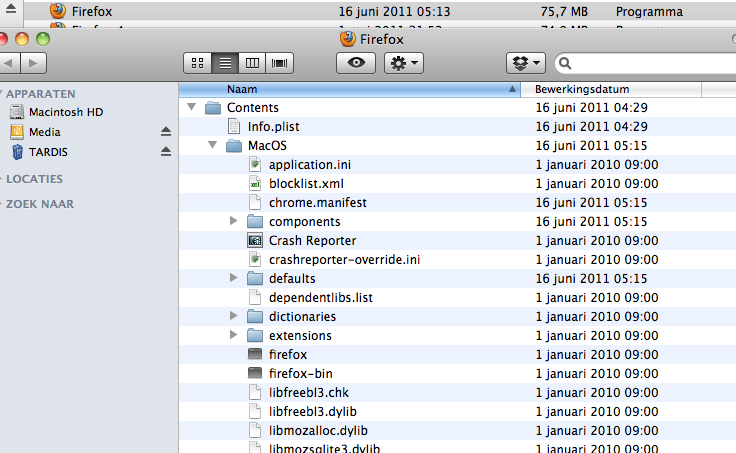Select the dependentlibs.list file icon
This screenshot has width=736, height=453.
[x=255, y=297]
